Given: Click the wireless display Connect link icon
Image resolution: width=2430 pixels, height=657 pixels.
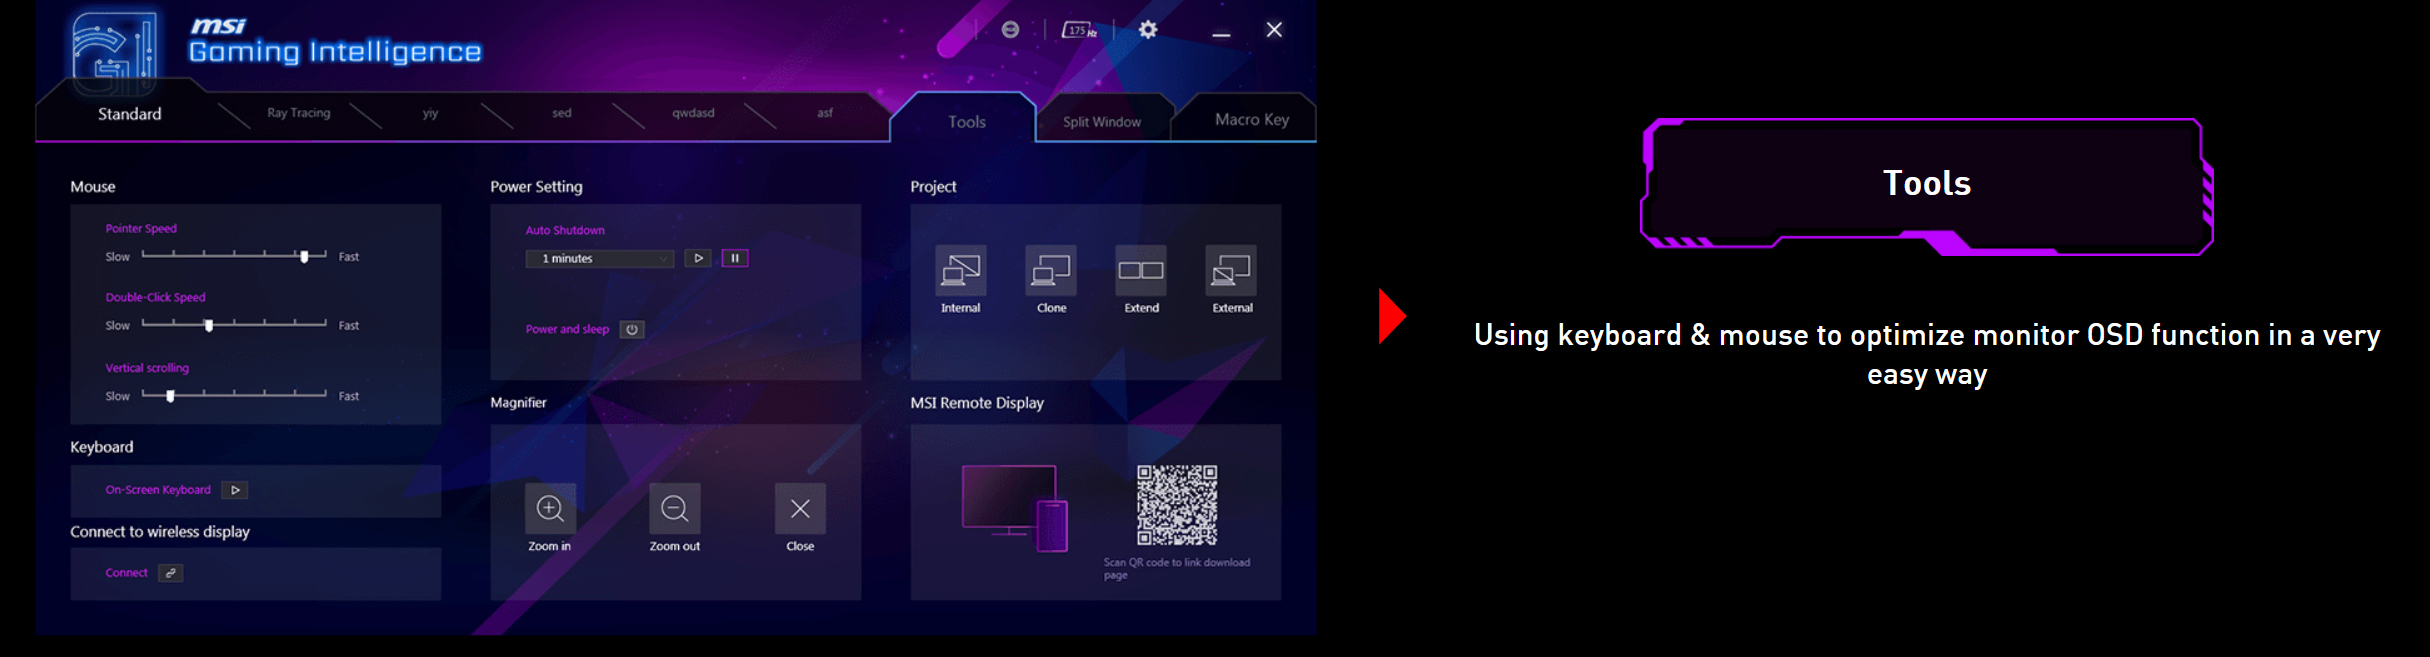Looking at the screenshot, I should (171, 573).
